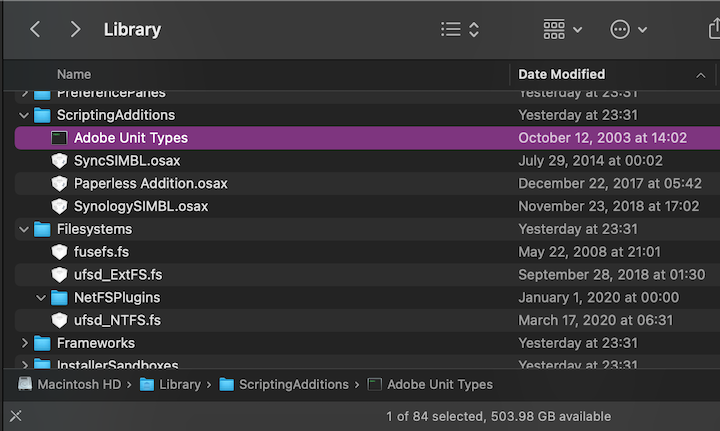Select the SyncSIMBL.osax file icon

pyautogui.click(x=59, y=161)
